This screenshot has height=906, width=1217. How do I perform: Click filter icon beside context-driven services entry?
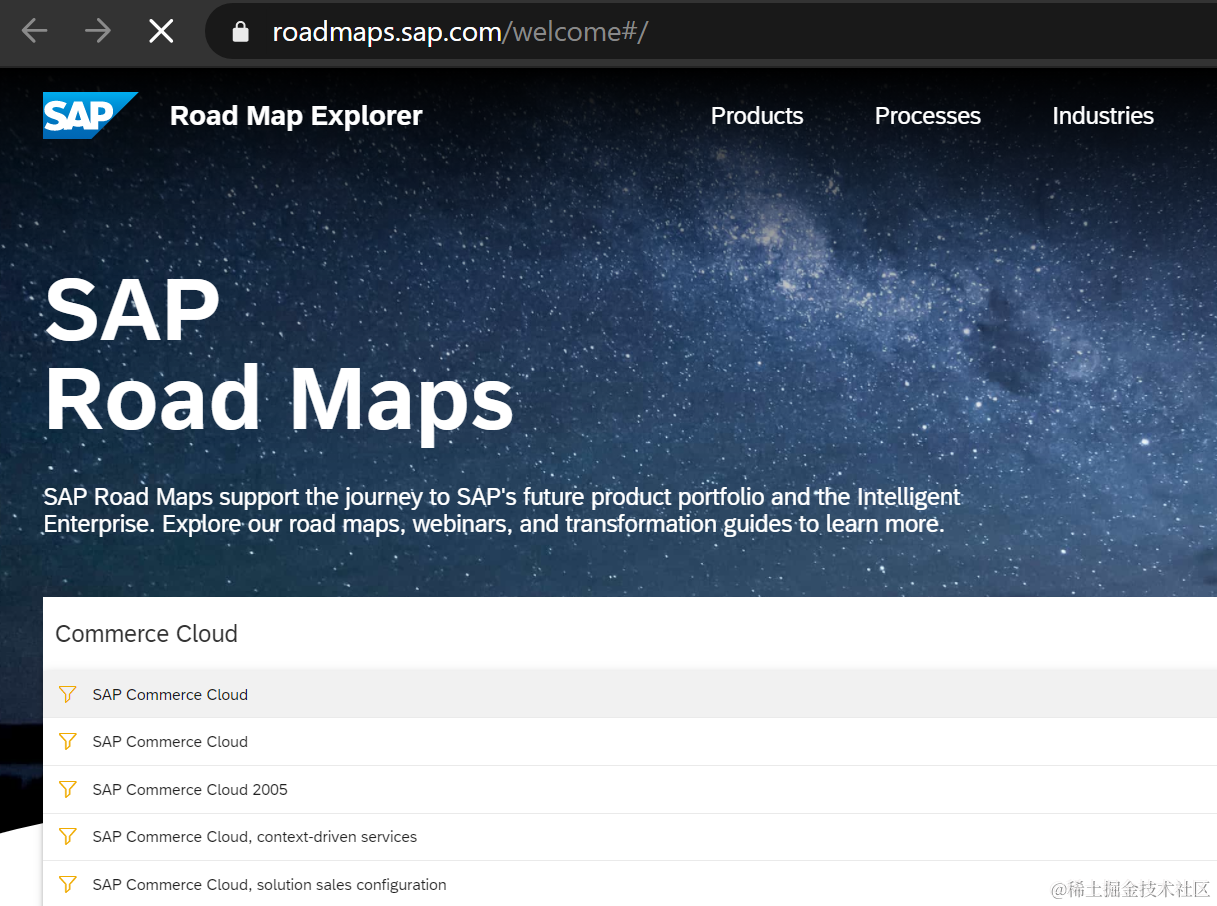coord(67,836)
